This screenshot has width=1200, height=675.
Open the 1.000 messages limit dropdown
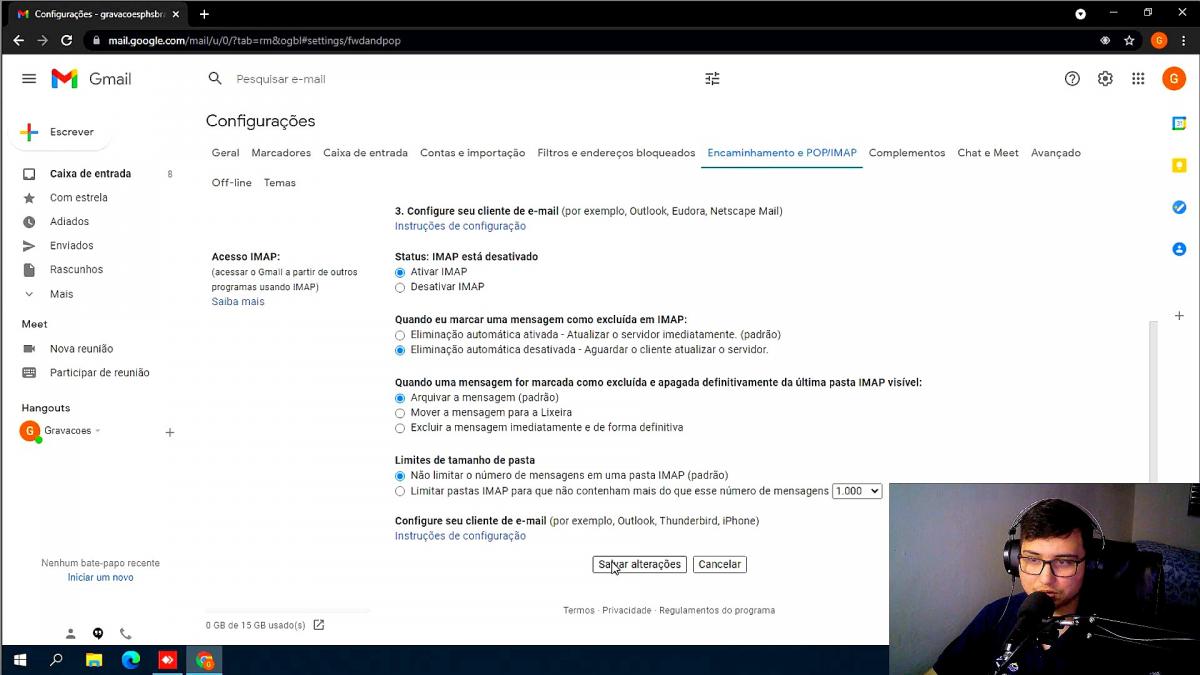[x=857, y=491]
